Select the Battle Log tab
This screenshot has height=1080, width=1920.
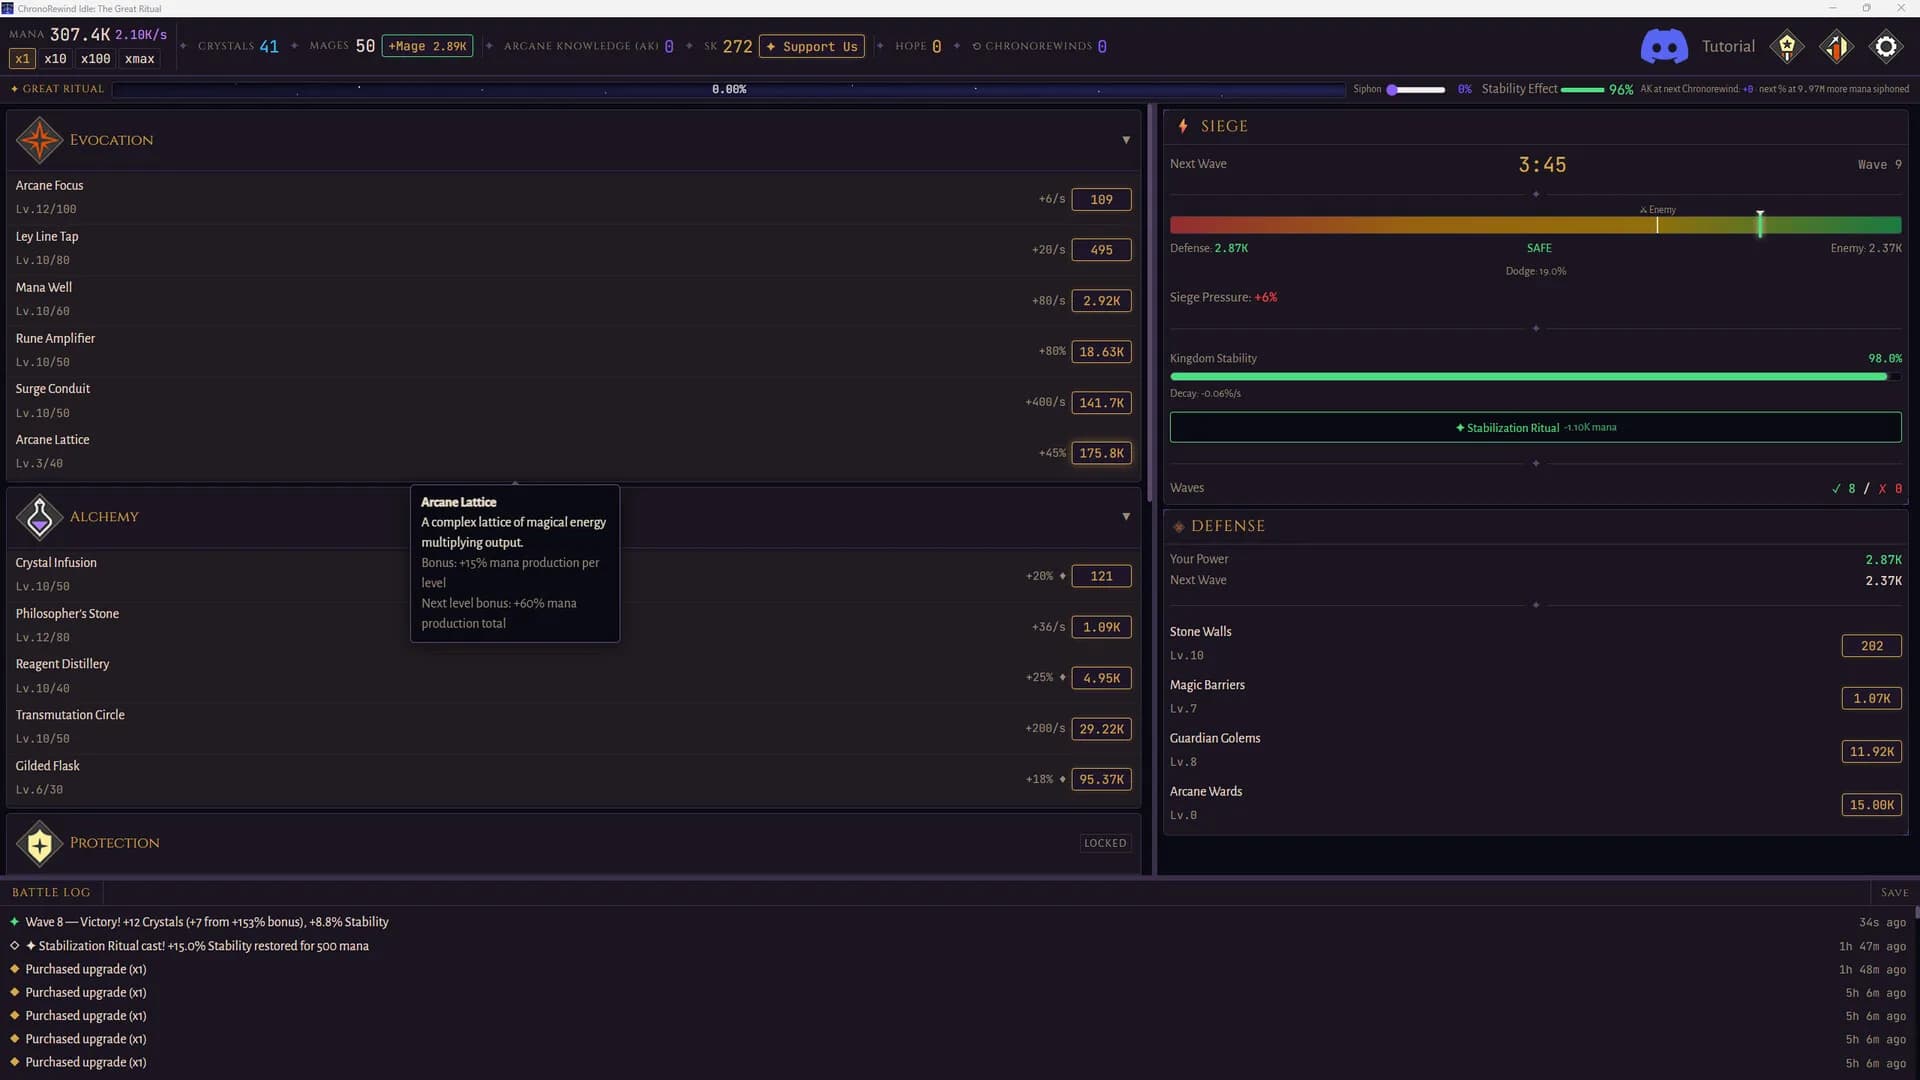[51, 892]
